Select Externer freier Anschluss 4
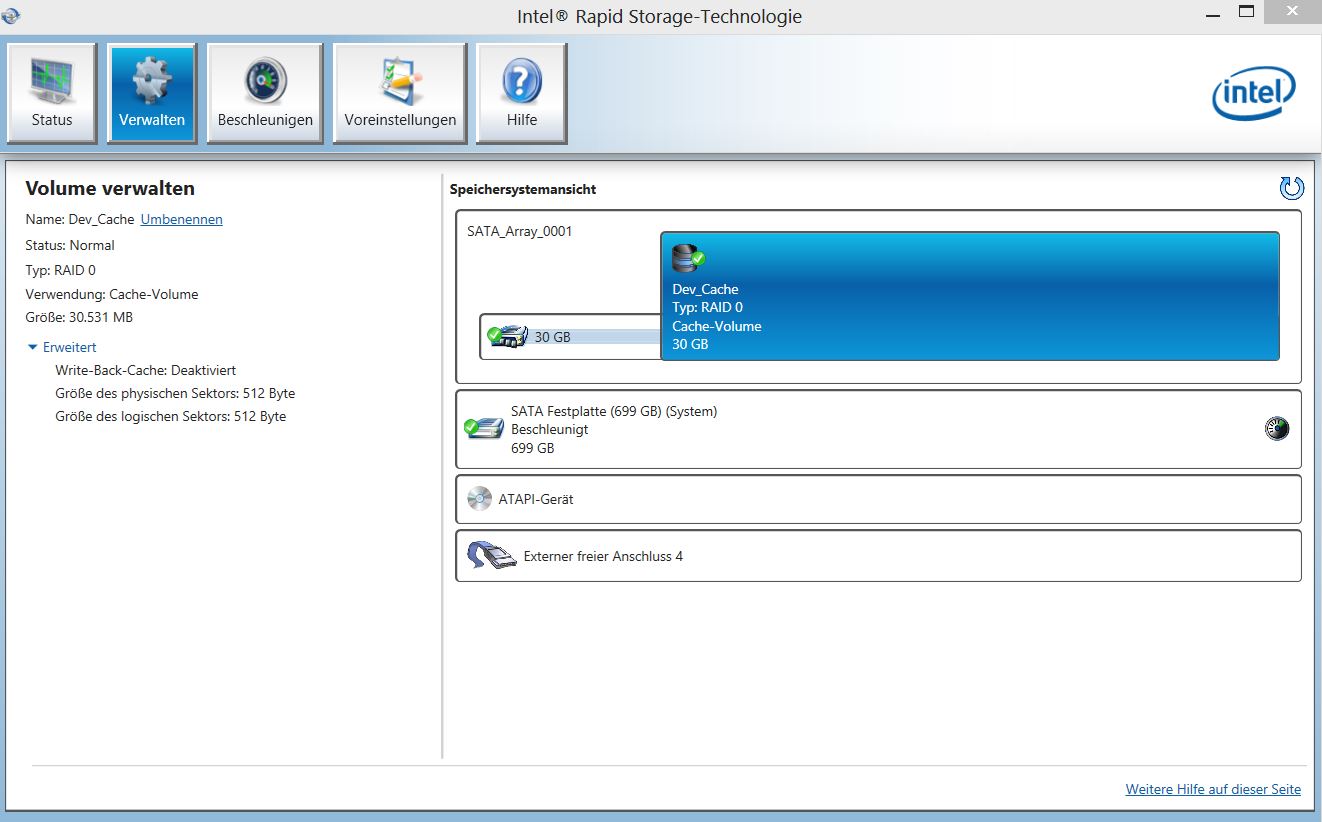 878,556
